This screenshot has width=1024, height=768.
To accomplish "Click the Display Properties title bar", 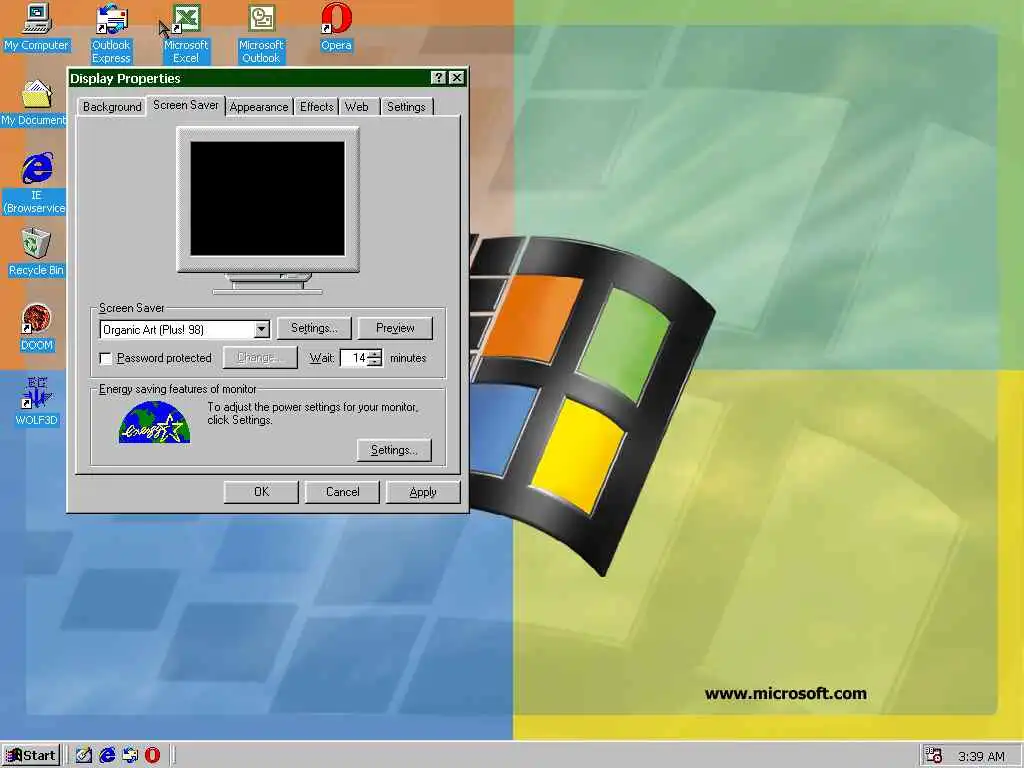I will [248, 78].
